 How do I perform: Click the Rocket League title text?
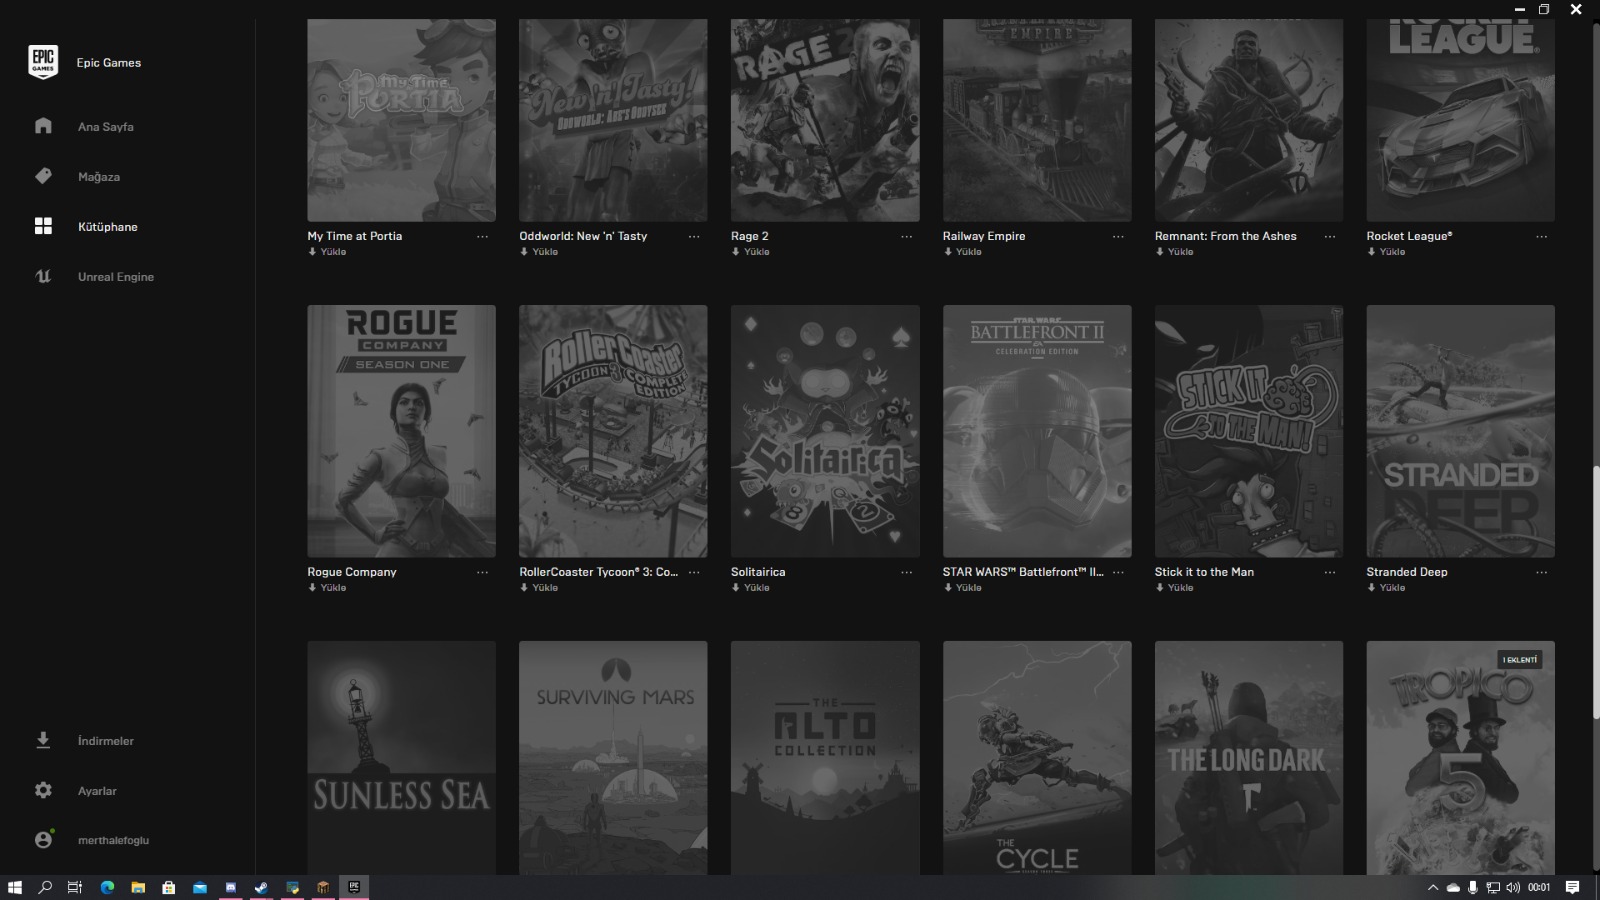(x=1409, y=236)
